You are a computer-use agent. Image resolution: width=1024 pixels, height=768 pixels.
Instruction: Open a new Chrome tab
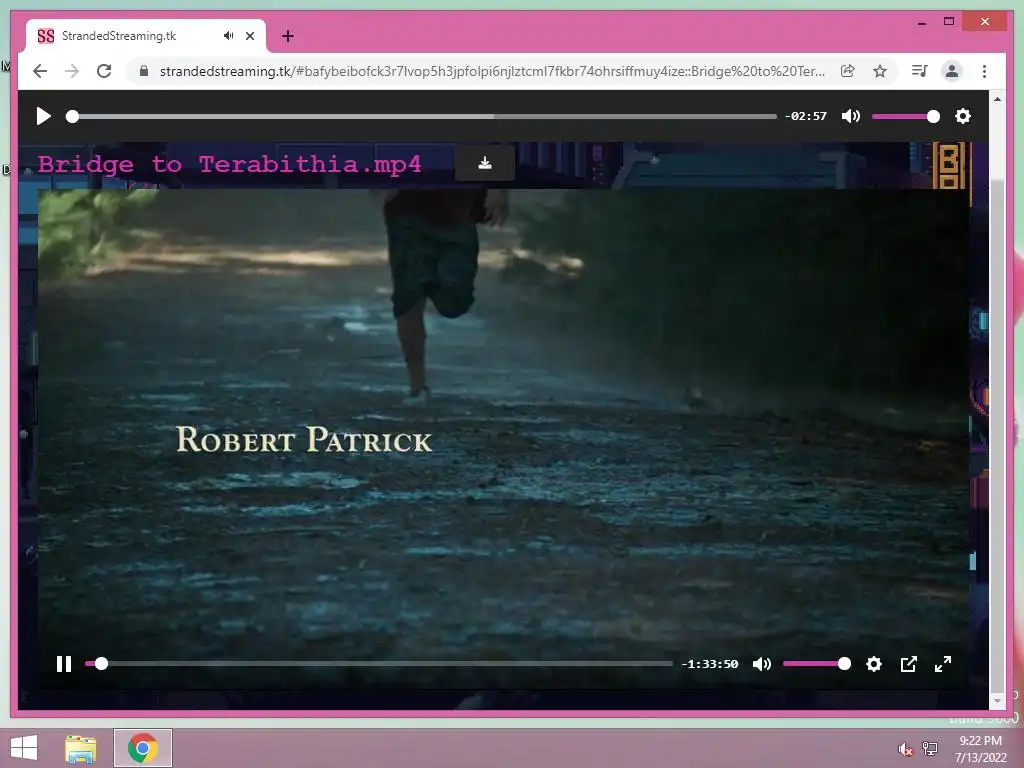click(x=287, y=36)
